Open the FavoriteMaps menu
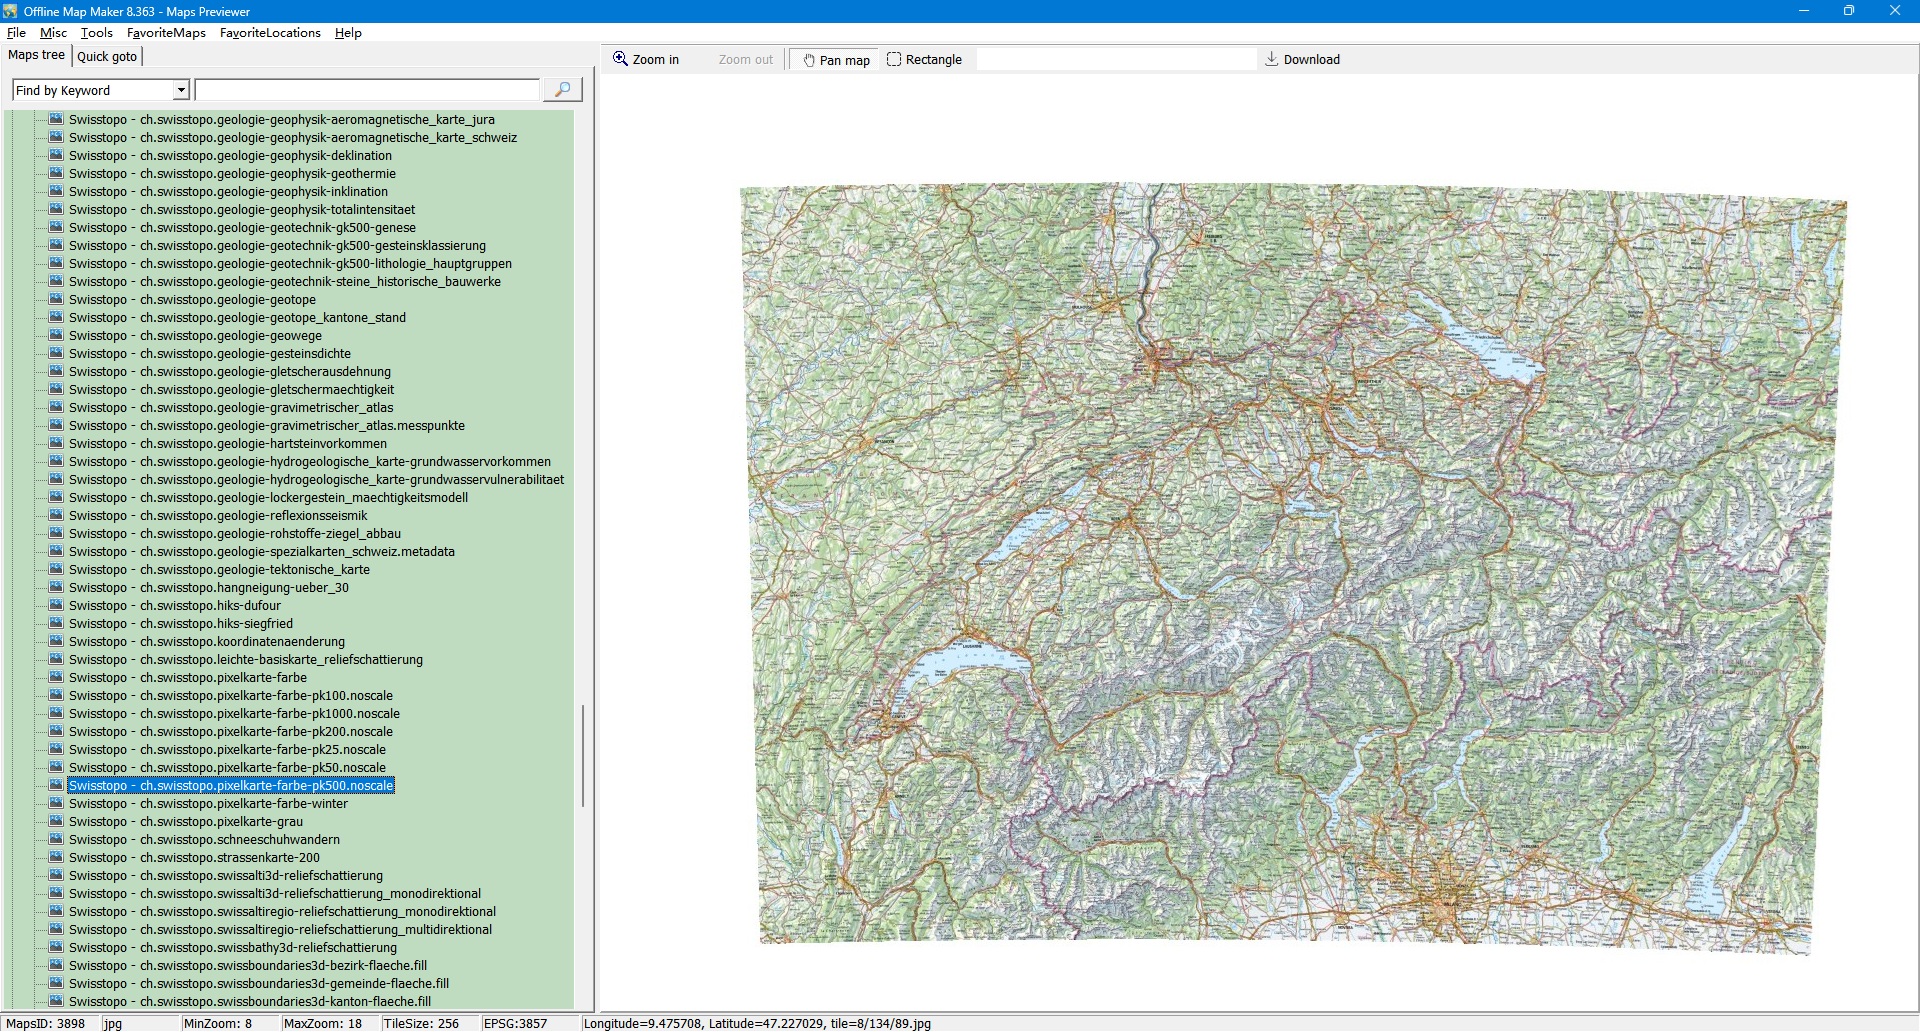 tap(166, 33)
